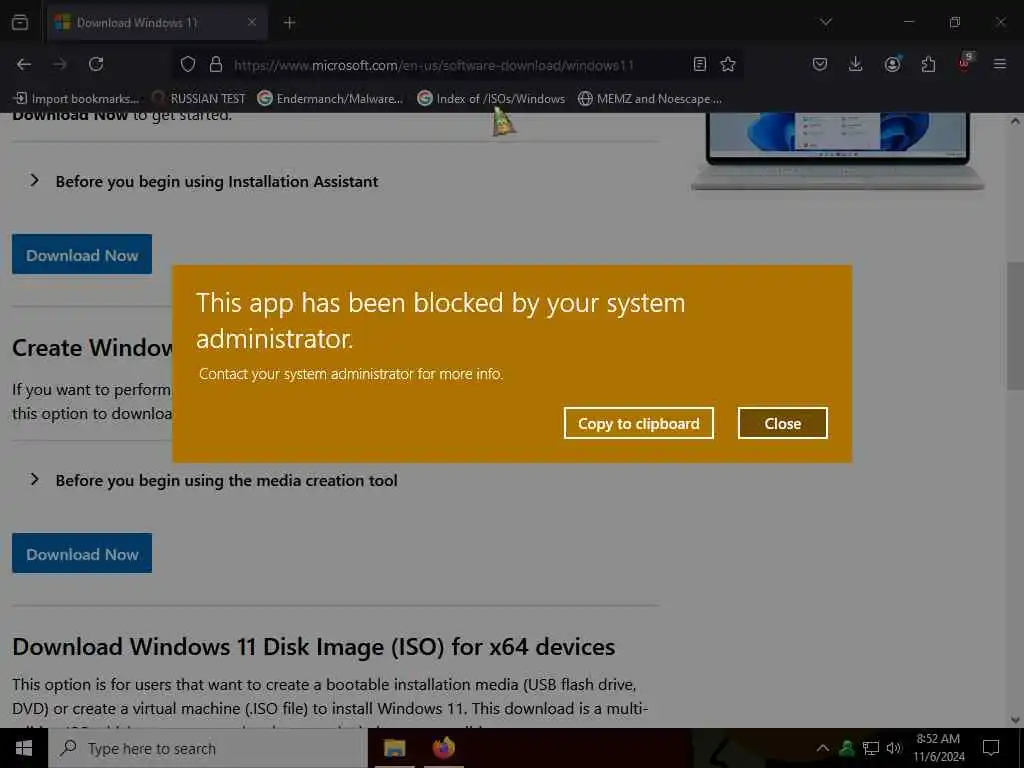Open a new tab
The width and height of the screenshot is (1024, 768).
tap(290, 23)
